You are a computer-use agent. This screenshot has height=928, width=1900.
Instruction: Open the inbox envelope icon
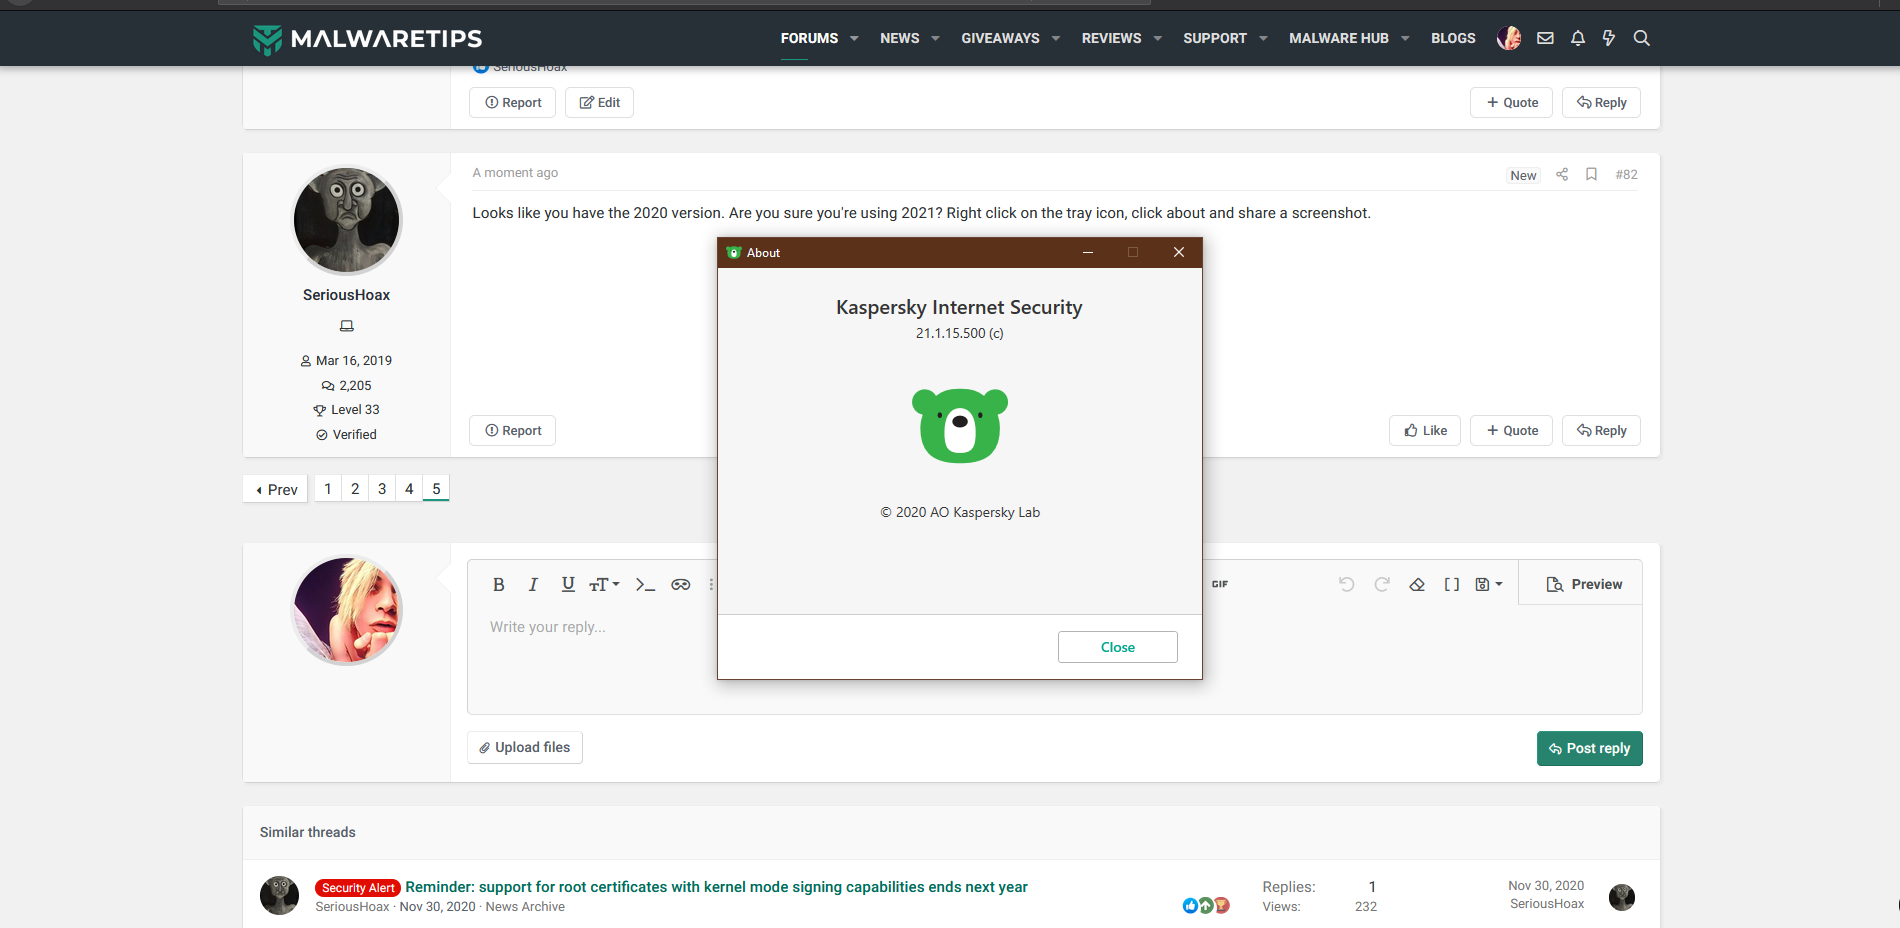click(1545, 38)
